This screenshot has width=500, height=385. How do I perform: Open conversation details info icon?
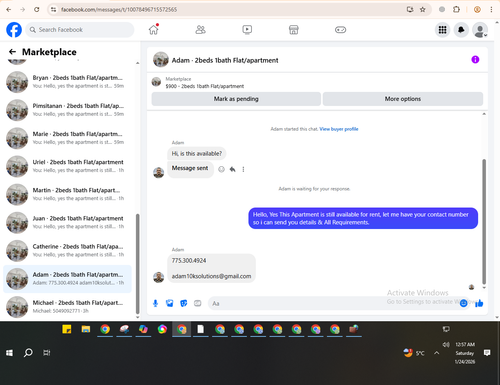click(x=475, y=59)
